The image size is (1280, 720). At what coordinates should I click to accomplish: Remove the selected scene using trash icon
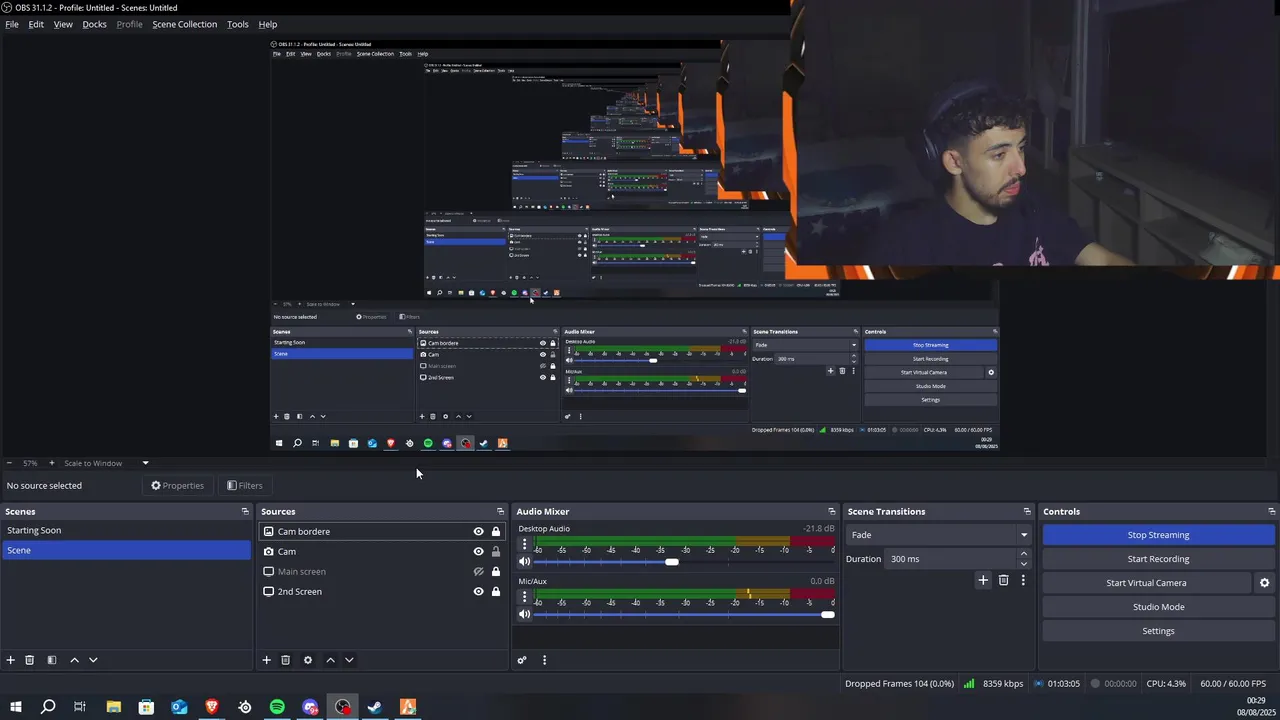point(30,660)
